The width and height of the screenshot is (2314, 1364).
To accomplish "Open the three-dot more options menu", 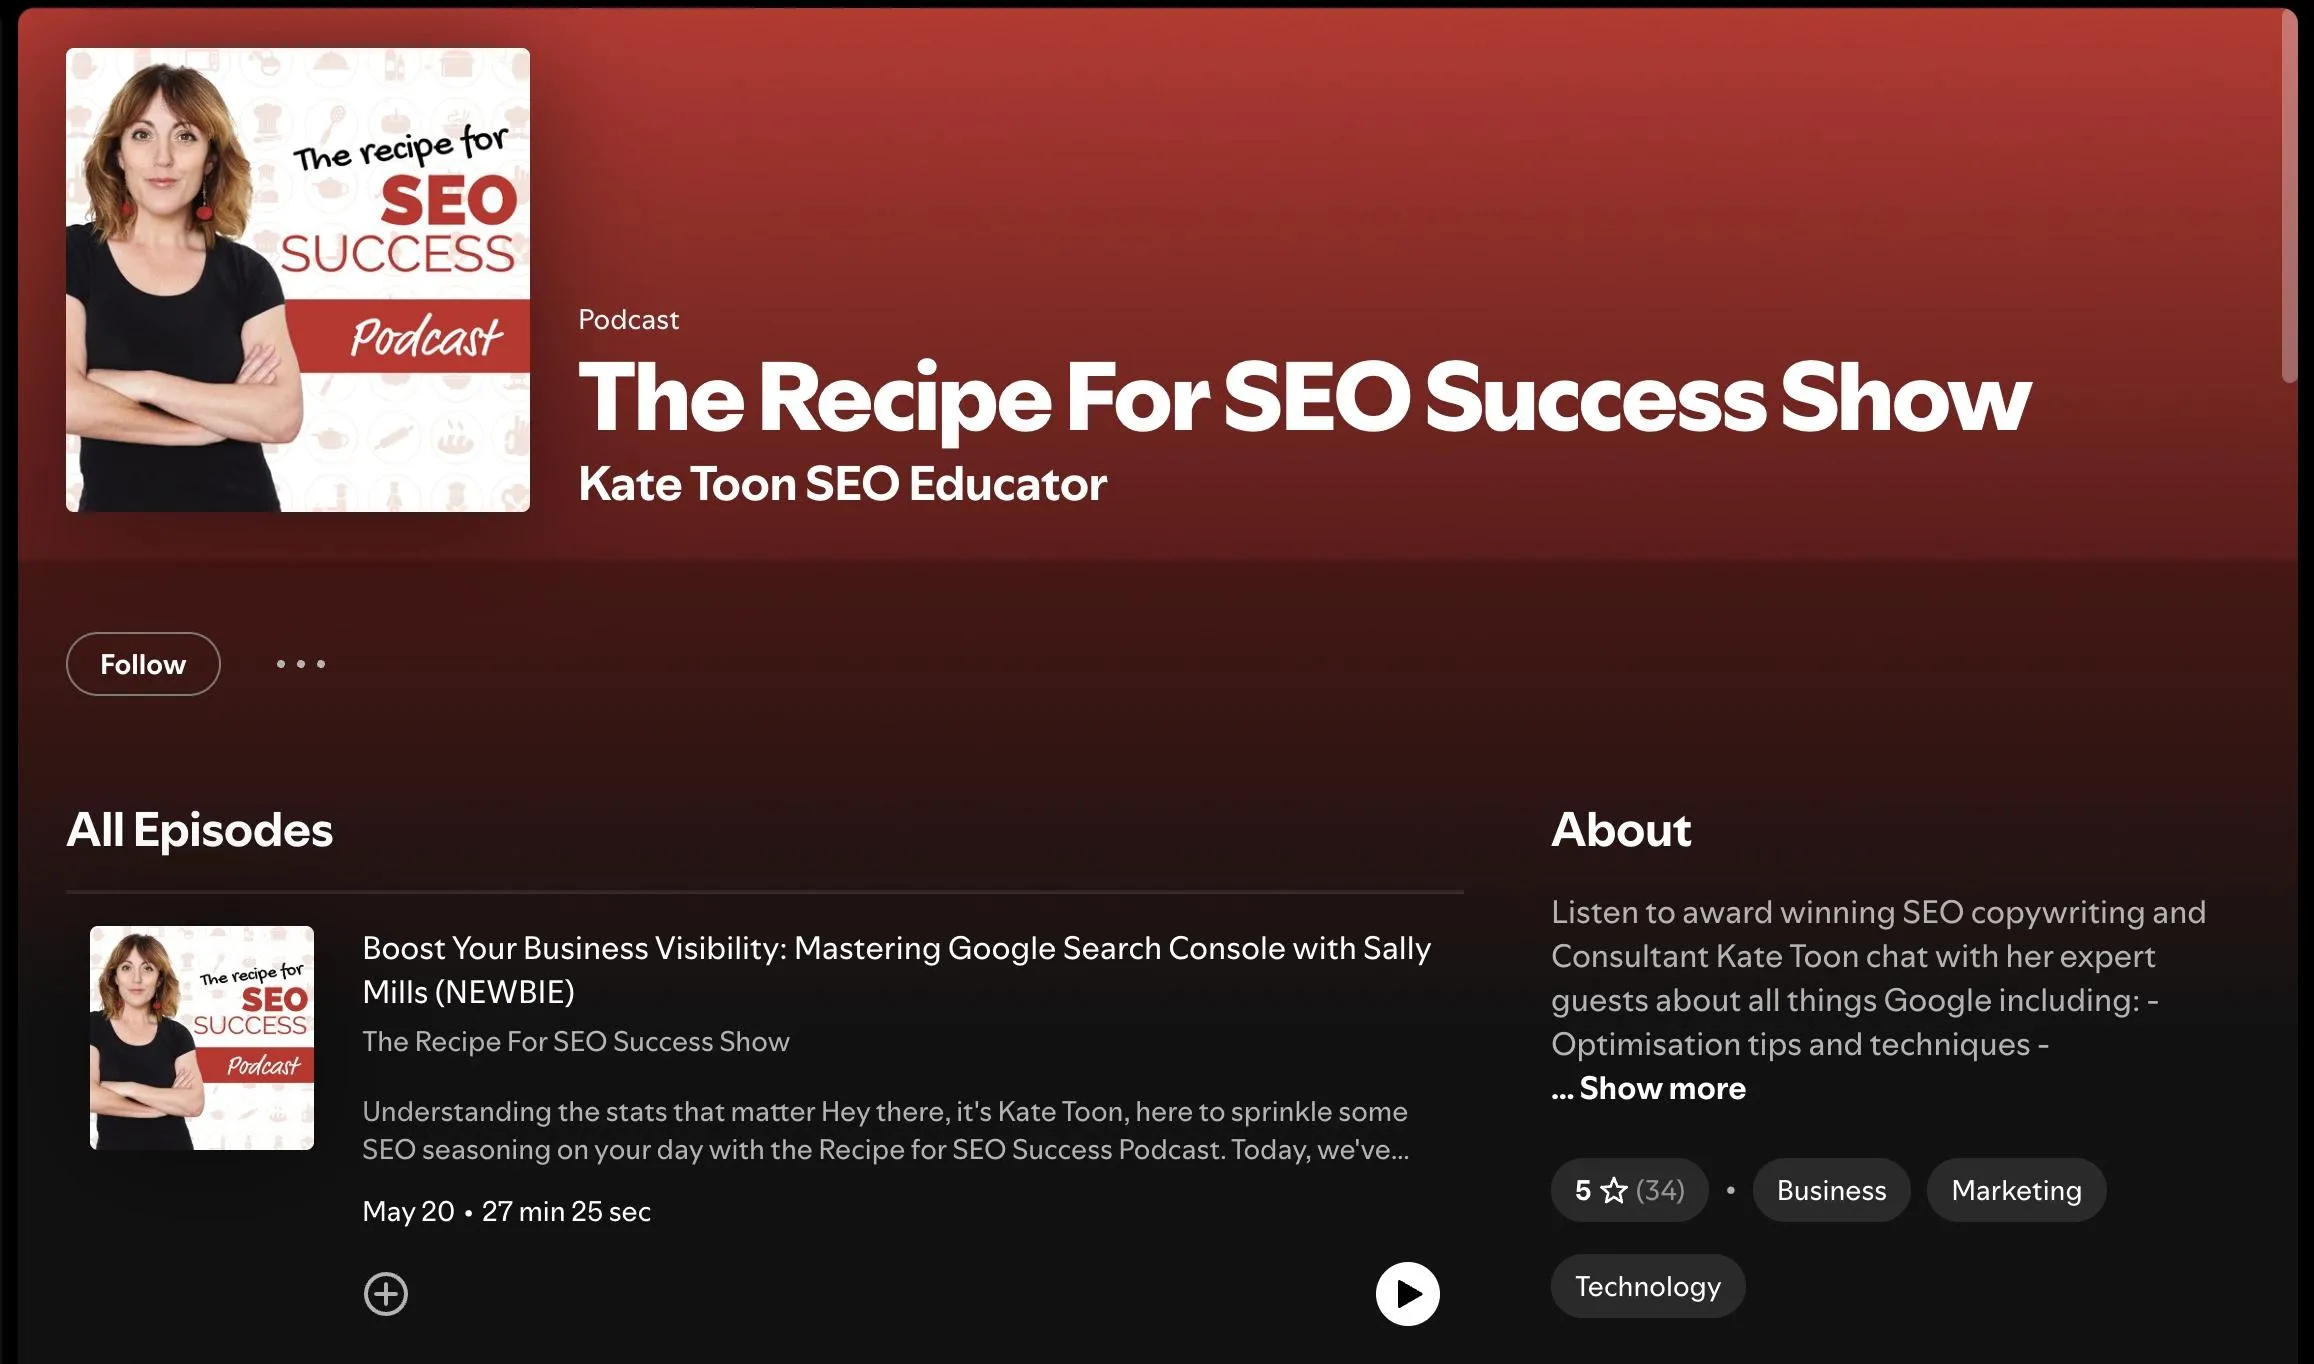I will click(301, 664).
